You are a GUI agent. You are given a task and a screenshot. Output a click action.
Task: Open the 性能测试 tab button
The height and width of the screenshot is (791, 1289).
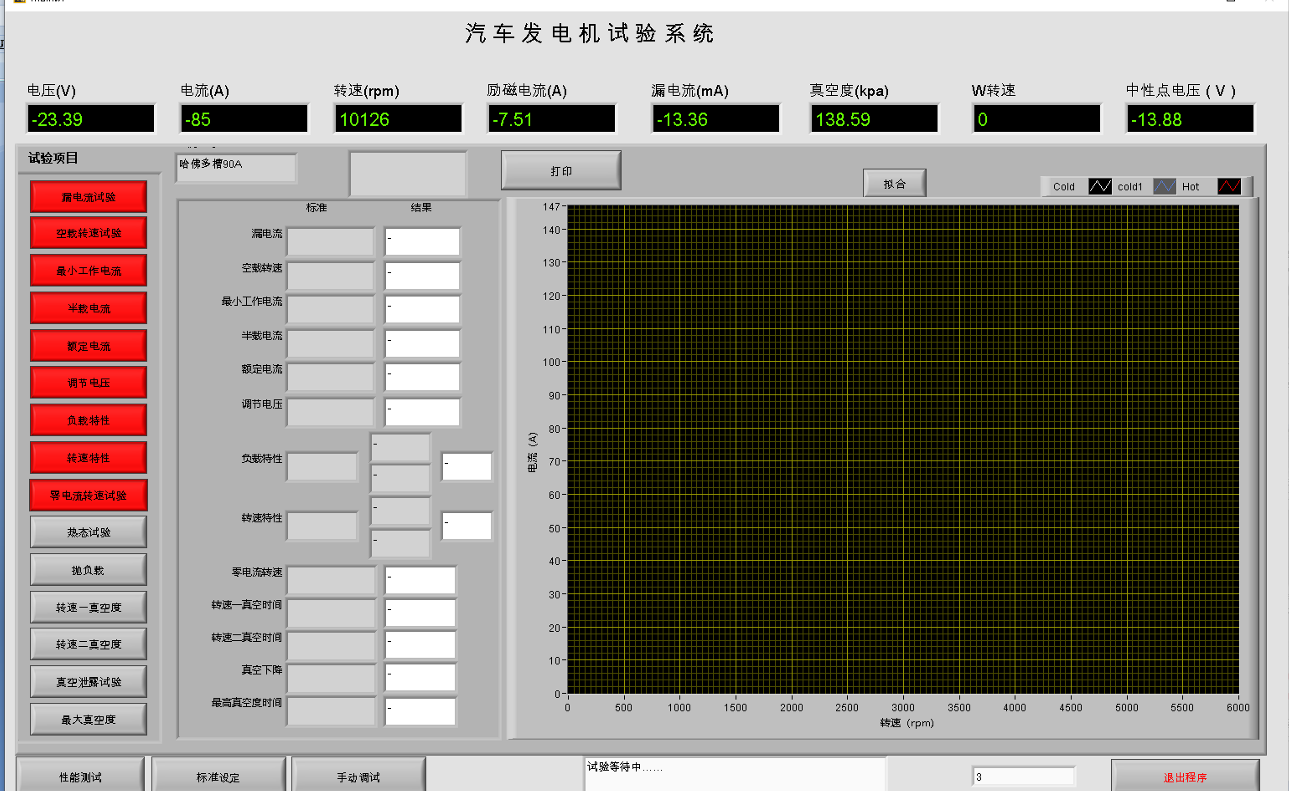(80, 776)
